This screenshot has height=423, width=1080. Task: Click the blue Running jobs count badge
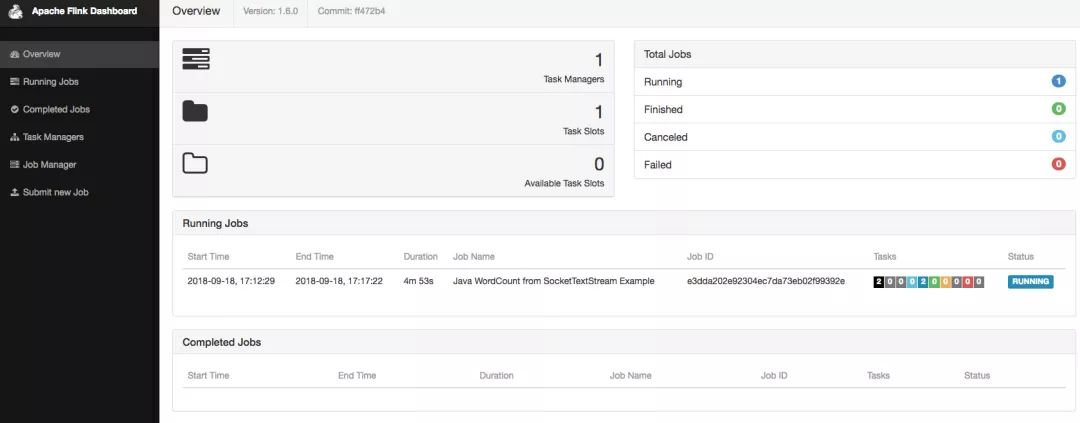point(1058,82)
